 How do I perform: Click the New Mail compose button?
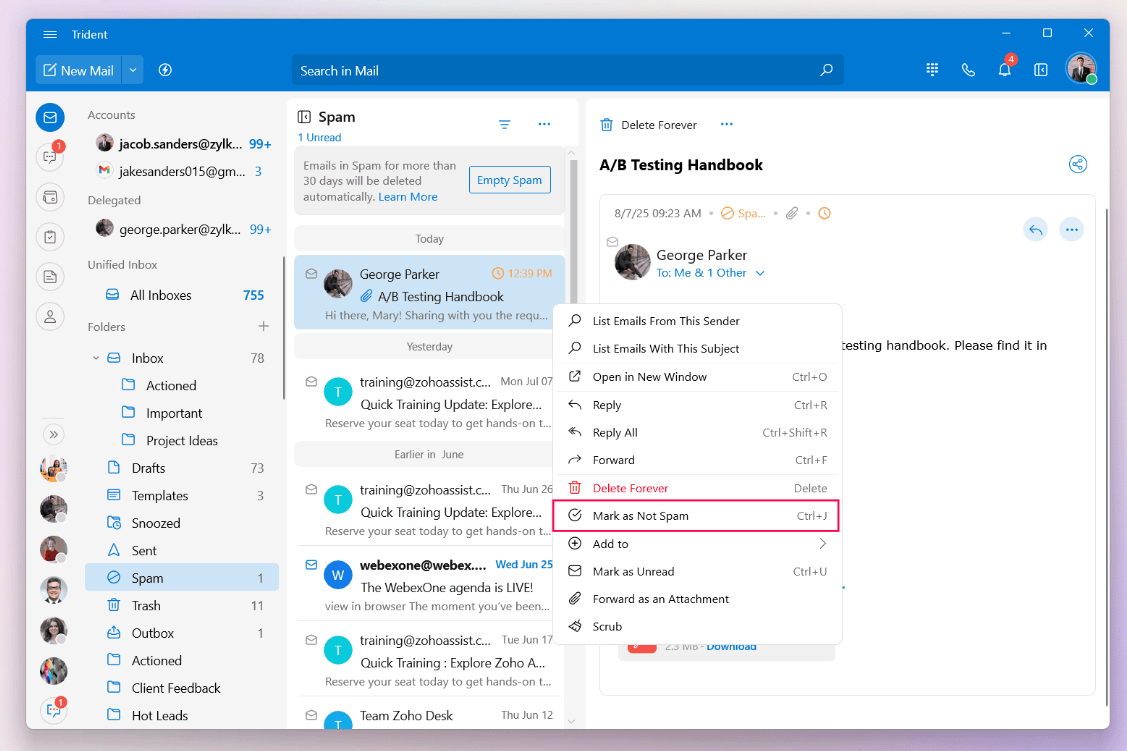point(78,70)
